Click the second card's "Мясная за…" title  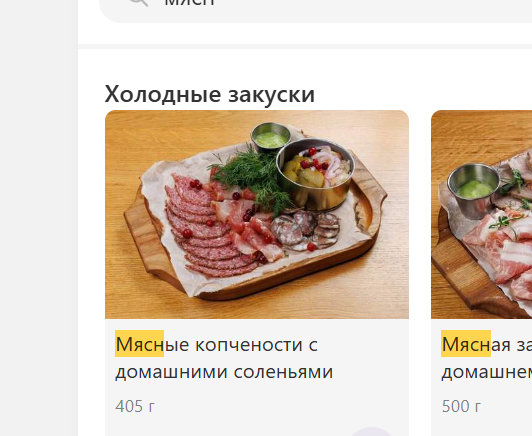(487, 344)
